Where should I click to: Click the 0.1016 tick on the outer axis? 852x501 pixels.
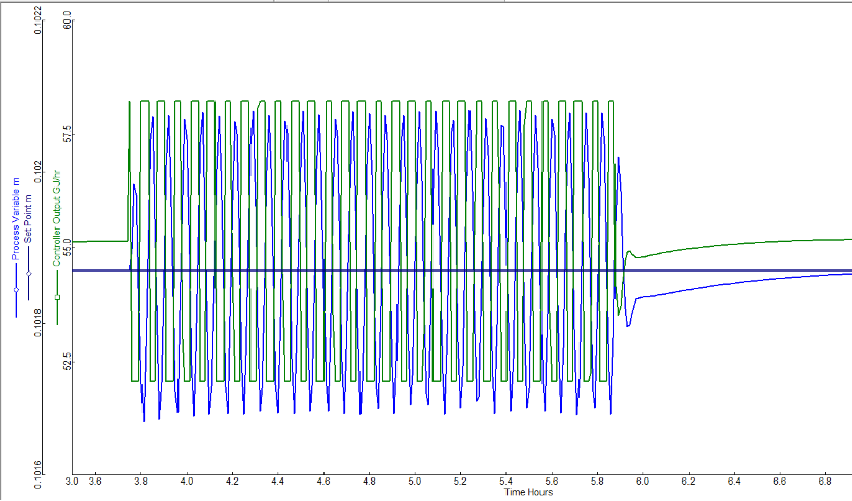(x=38, y=474)
